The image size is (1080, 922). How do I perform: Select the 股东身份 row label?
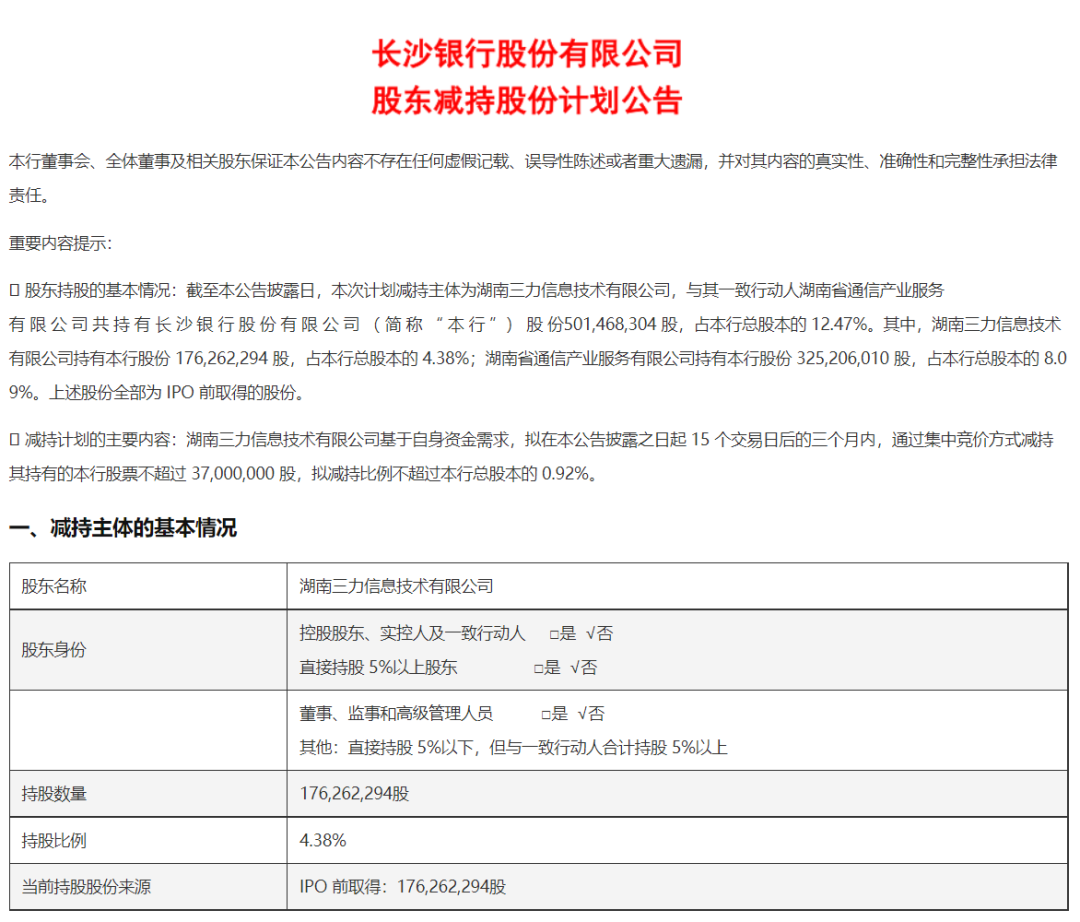point(54,650)
